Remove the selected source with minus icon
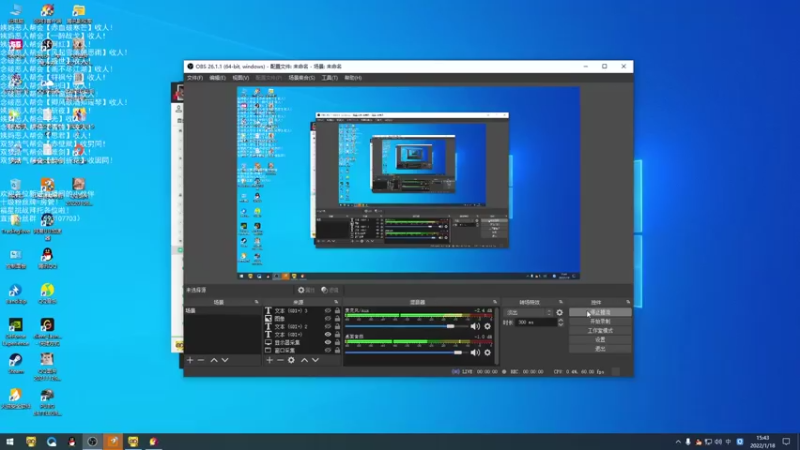 (x=280, y=360)
